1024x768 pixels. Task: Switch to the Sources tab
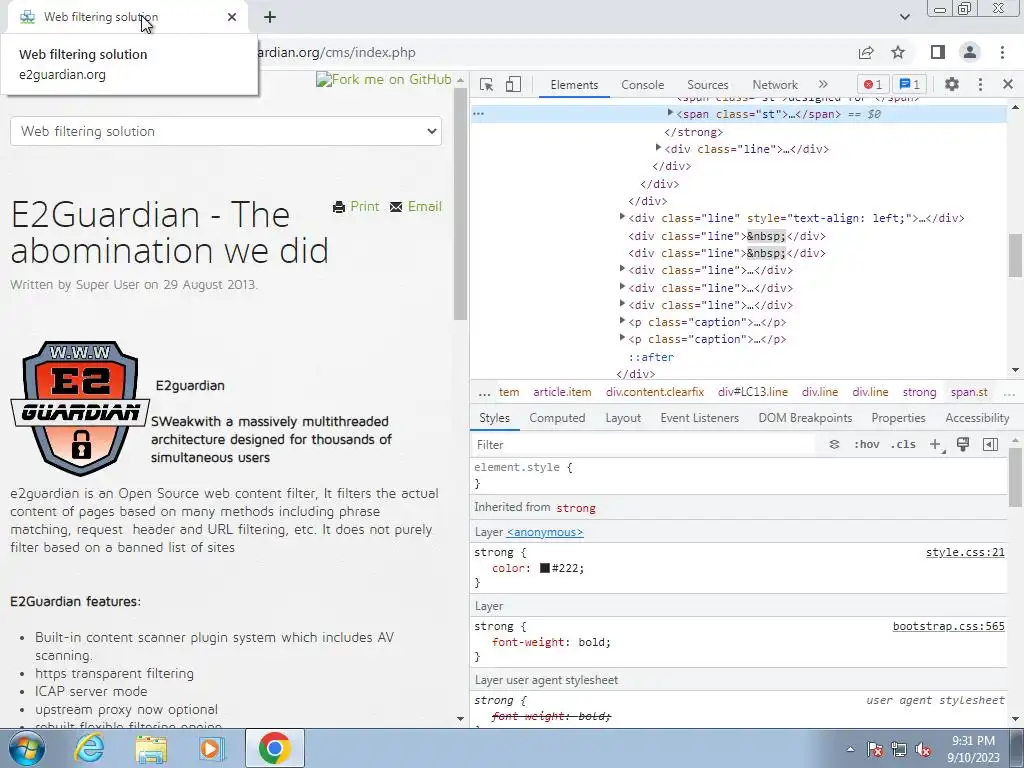click(707, 85)
